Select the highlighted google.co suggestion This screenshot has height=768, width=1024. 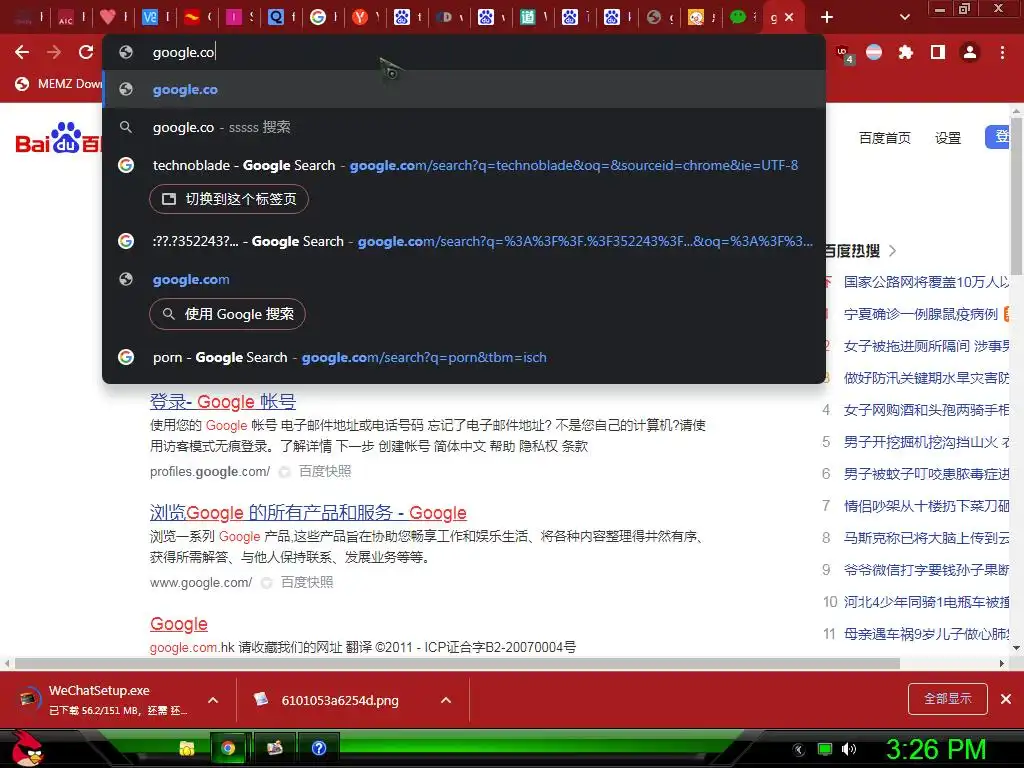(464, 89)
